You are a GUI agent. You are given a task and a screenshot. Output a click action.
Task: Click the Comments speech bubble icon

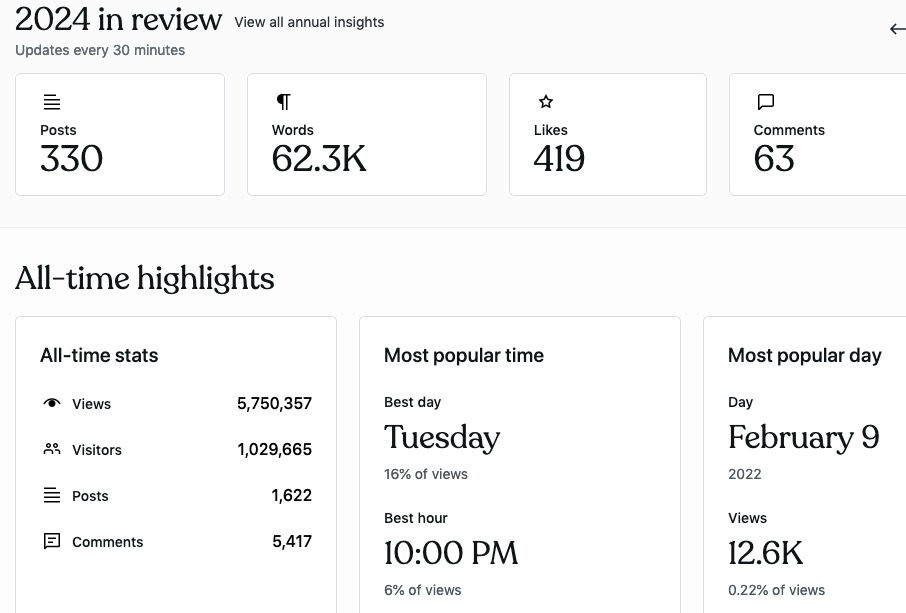pos(766,102)
